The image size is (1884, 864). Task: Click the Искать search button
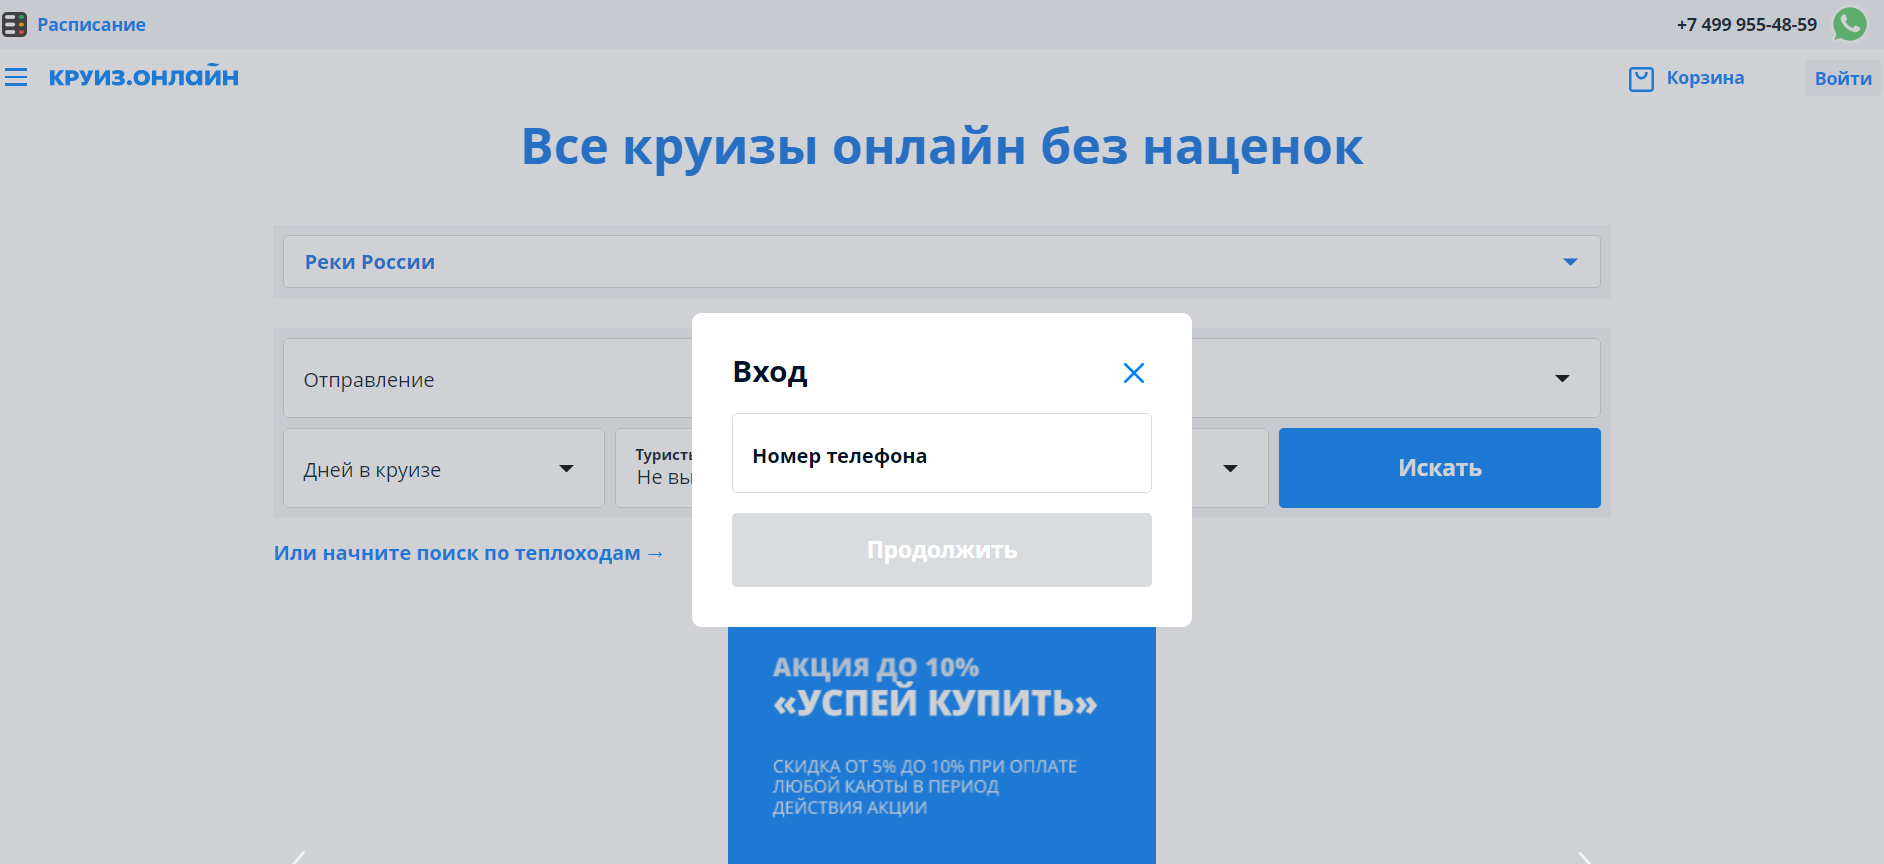[x=1439, y=468]
